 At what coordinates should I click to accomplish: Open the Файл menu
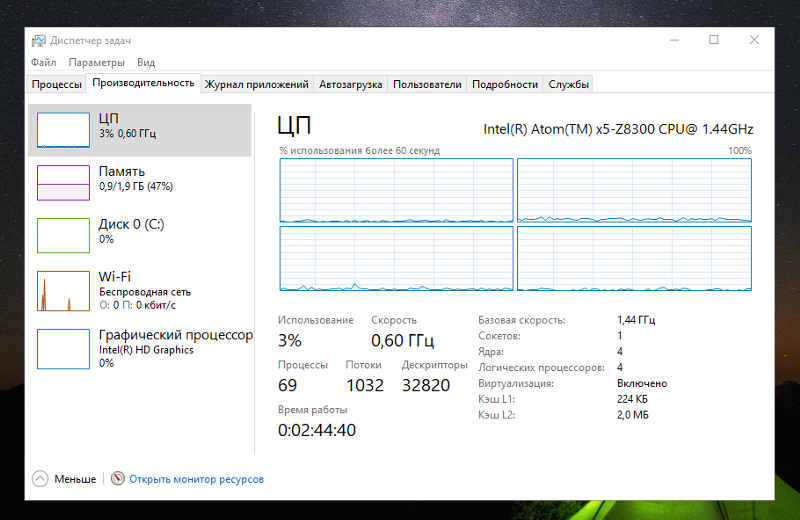[43, 62]
